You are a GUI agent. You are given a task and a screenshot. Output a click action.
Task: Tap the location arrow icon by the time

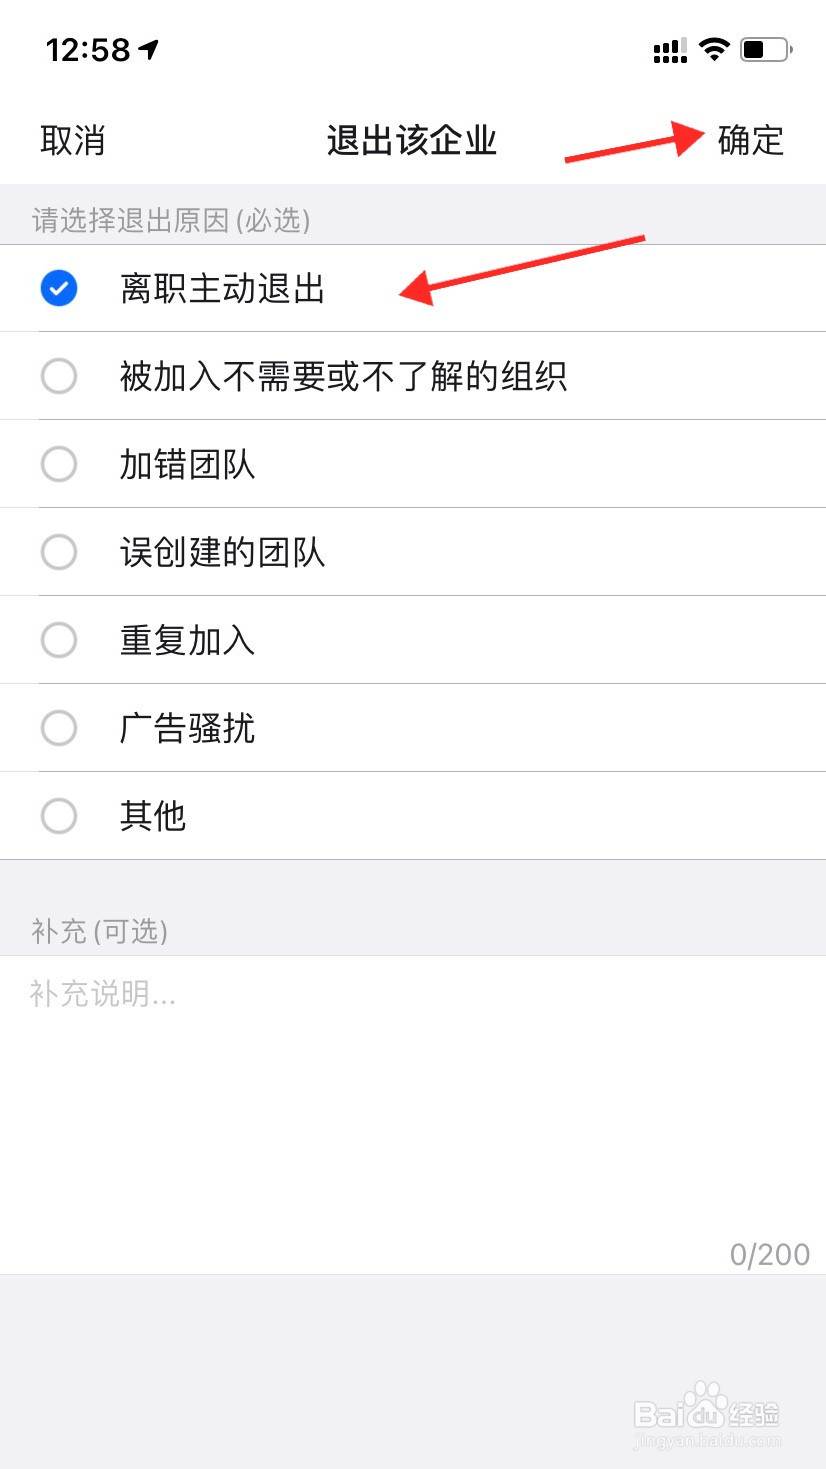[x=149, y=49]
